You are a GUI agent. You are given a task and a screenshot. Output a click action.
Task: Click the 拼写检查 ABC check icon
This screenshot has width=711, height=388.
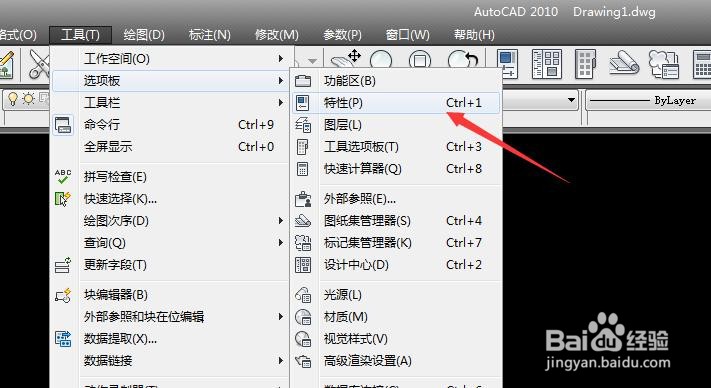coord(63,177)
